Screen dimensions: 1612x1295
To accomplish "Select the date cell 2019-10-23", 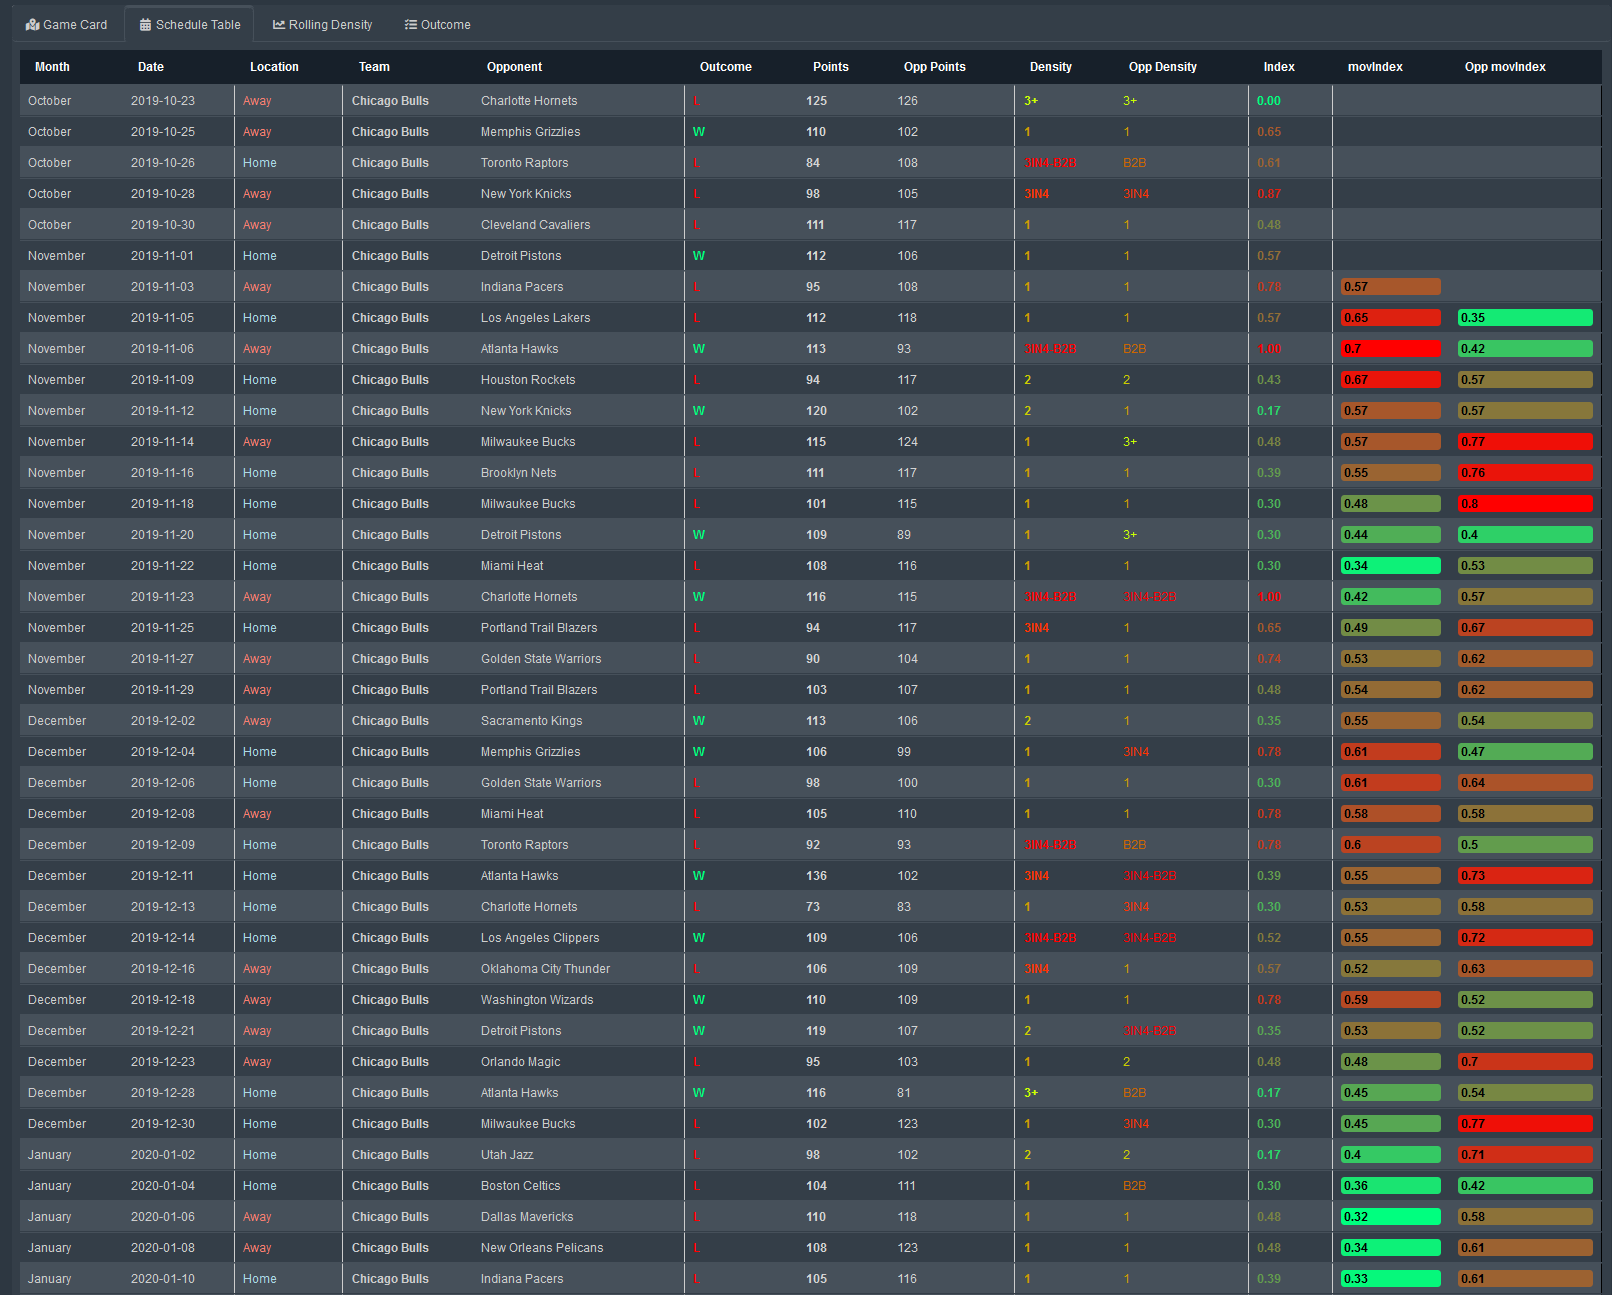I will click(x=163, y=101).
